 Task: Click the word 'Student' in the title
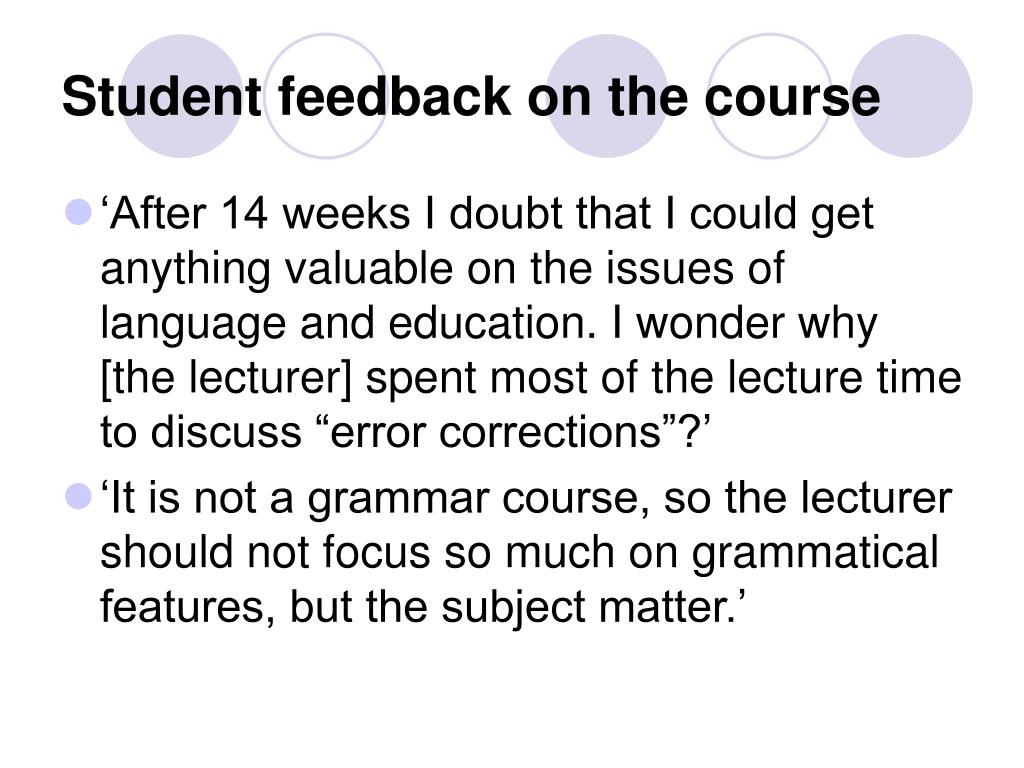click(162, 97)
